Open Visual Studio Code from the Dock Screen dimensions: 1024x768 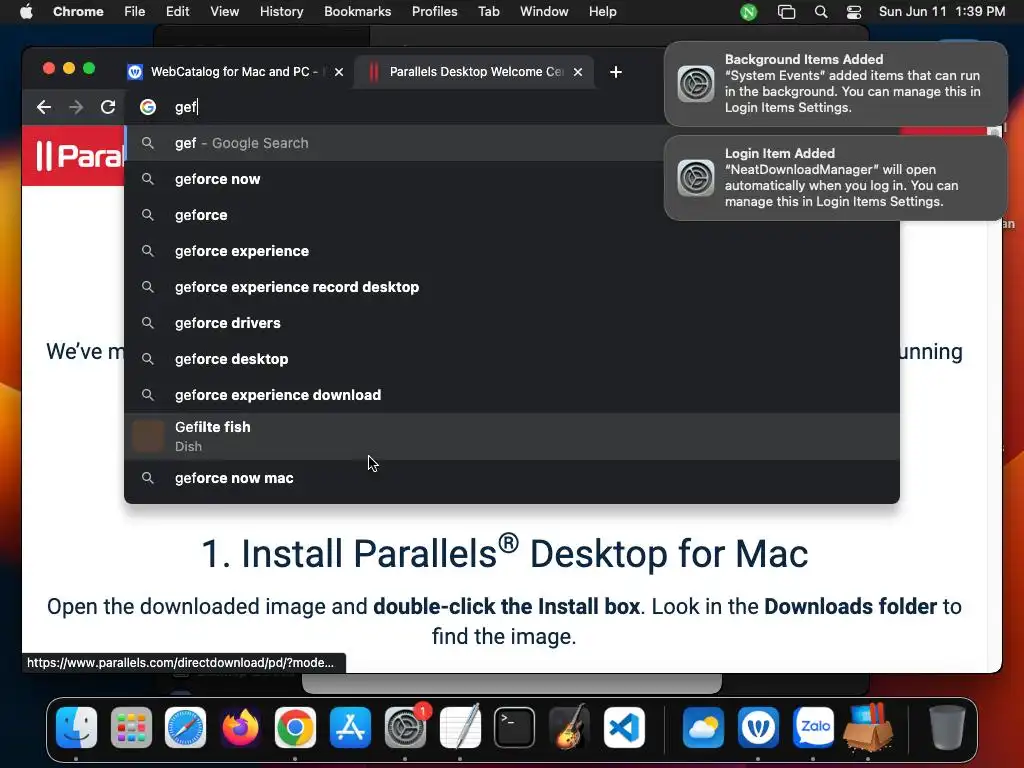click(624, 727)
